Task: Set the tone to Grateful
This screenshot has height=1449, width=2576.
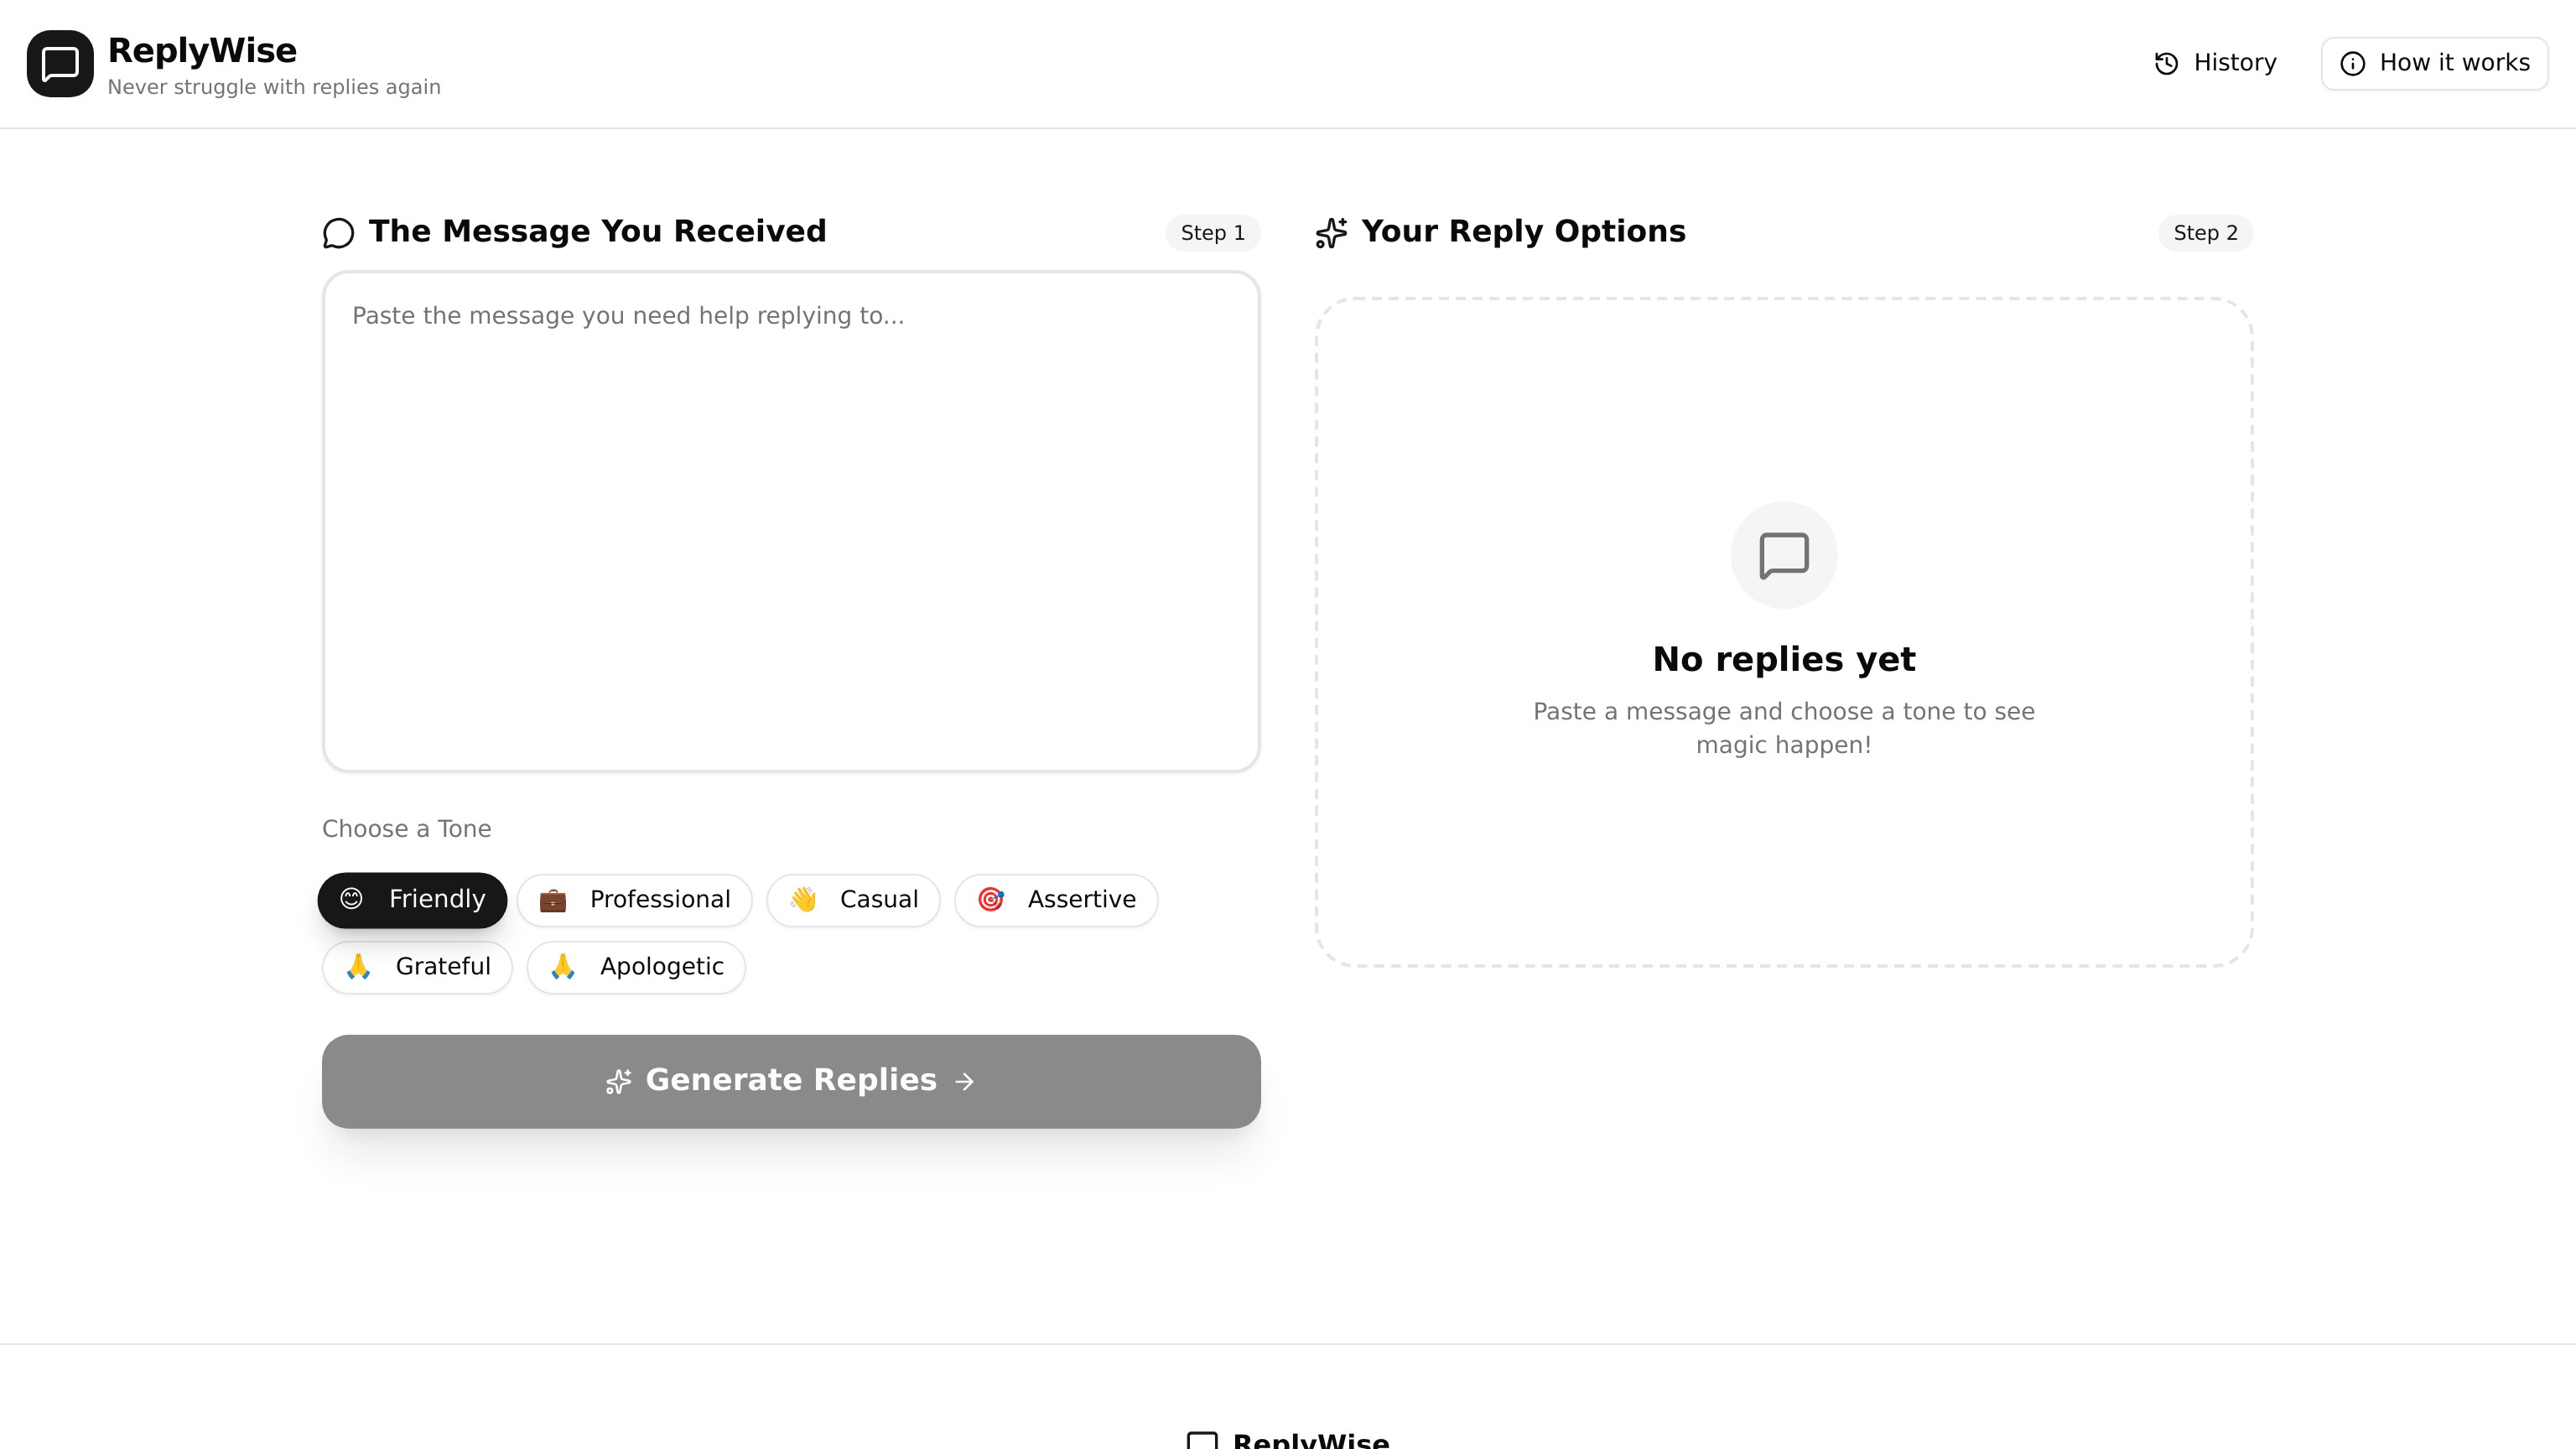Action: 417,966
